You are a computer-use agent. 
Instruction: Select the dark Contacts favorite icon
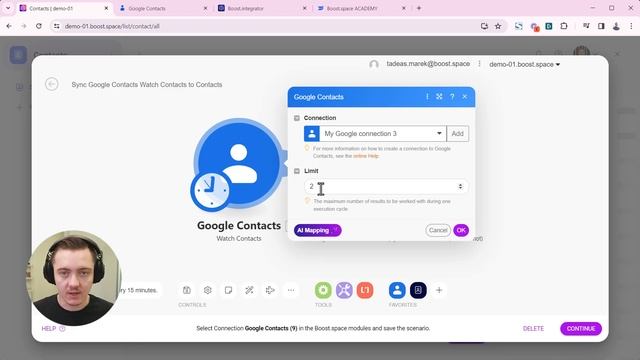point(418,290)
